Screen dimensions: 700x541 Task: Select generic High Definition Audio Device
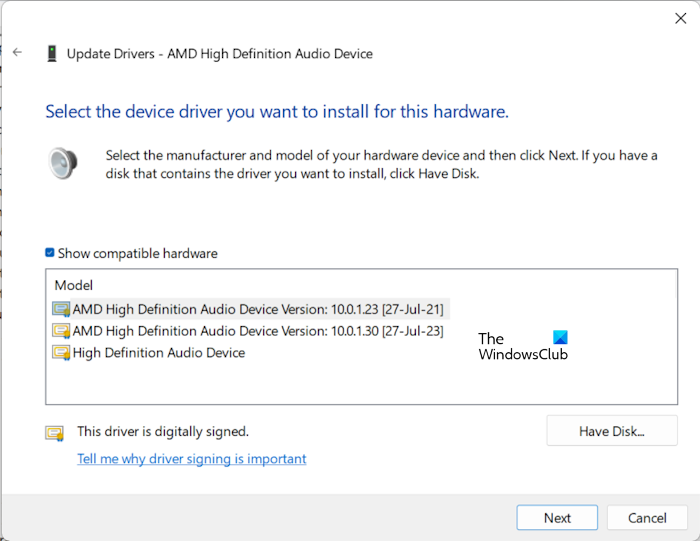pyautogui.click(x=159, y=353)
